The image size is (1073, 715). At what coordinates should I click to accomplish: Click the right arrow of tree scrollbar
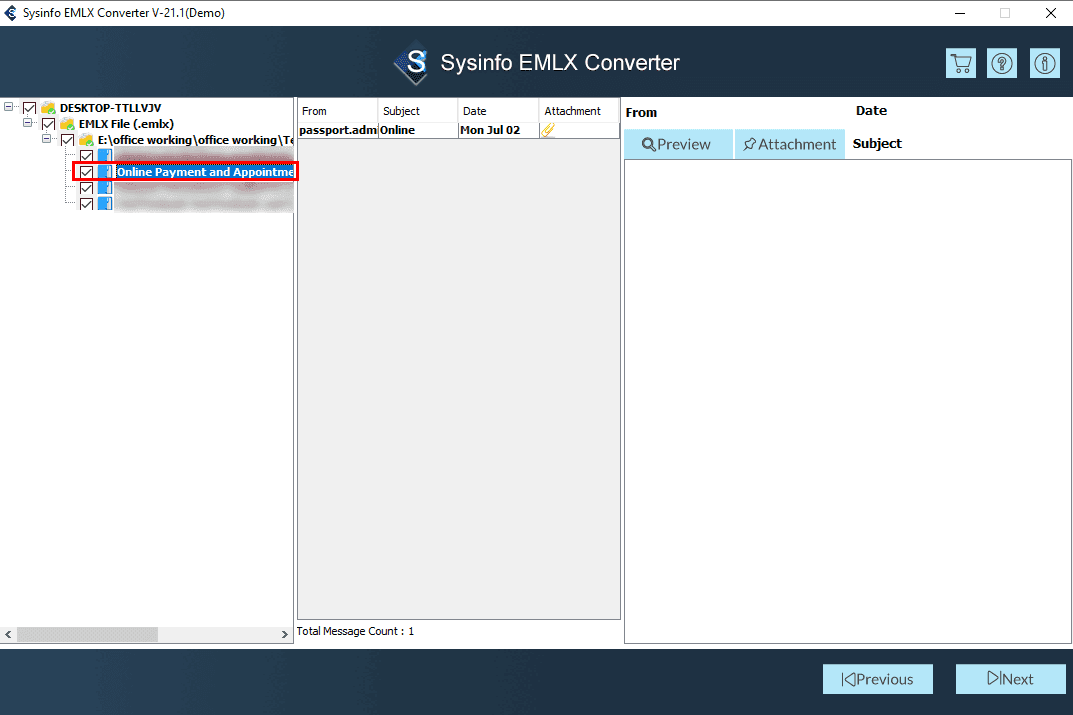coord(285,634)
